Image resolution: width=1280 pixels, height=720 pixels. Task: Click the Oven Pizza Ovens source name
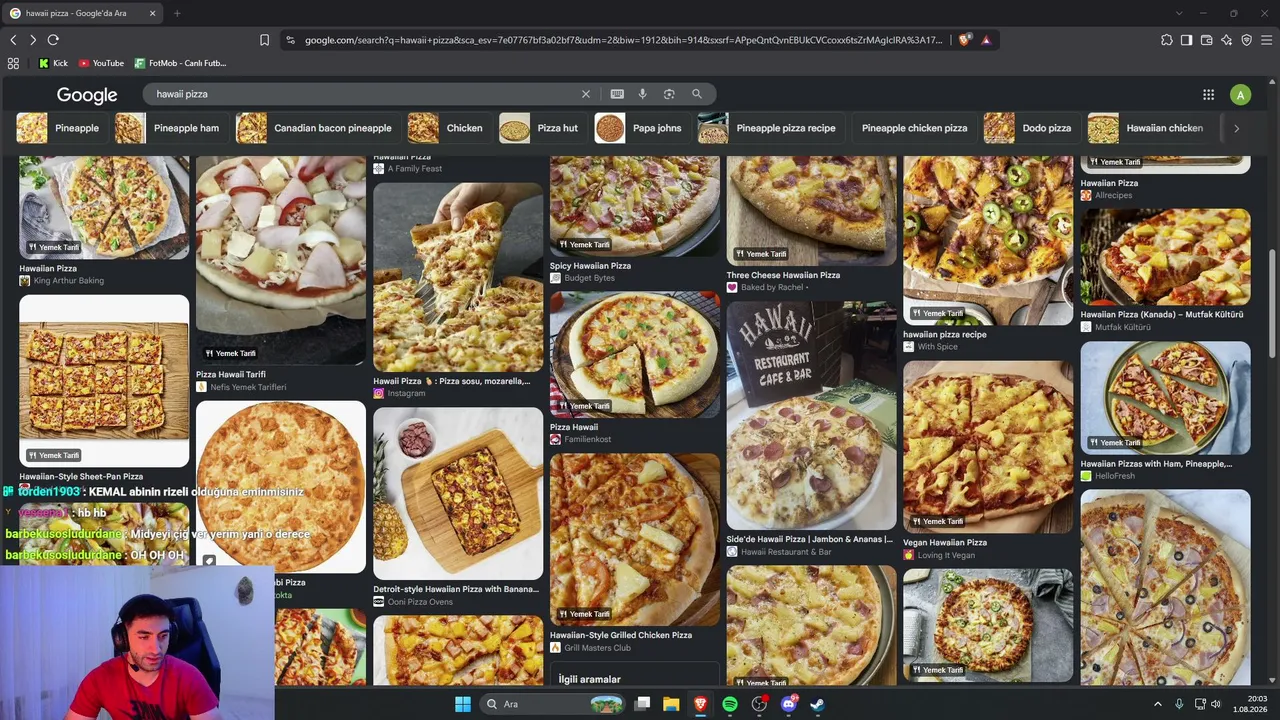click(420, 602)
